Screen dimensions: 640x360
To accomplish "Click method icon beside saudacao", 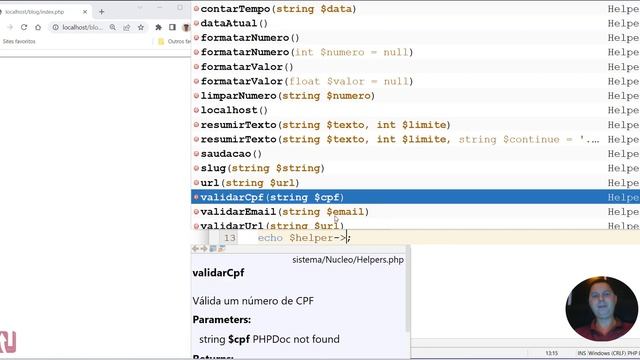I will point(196,154).
